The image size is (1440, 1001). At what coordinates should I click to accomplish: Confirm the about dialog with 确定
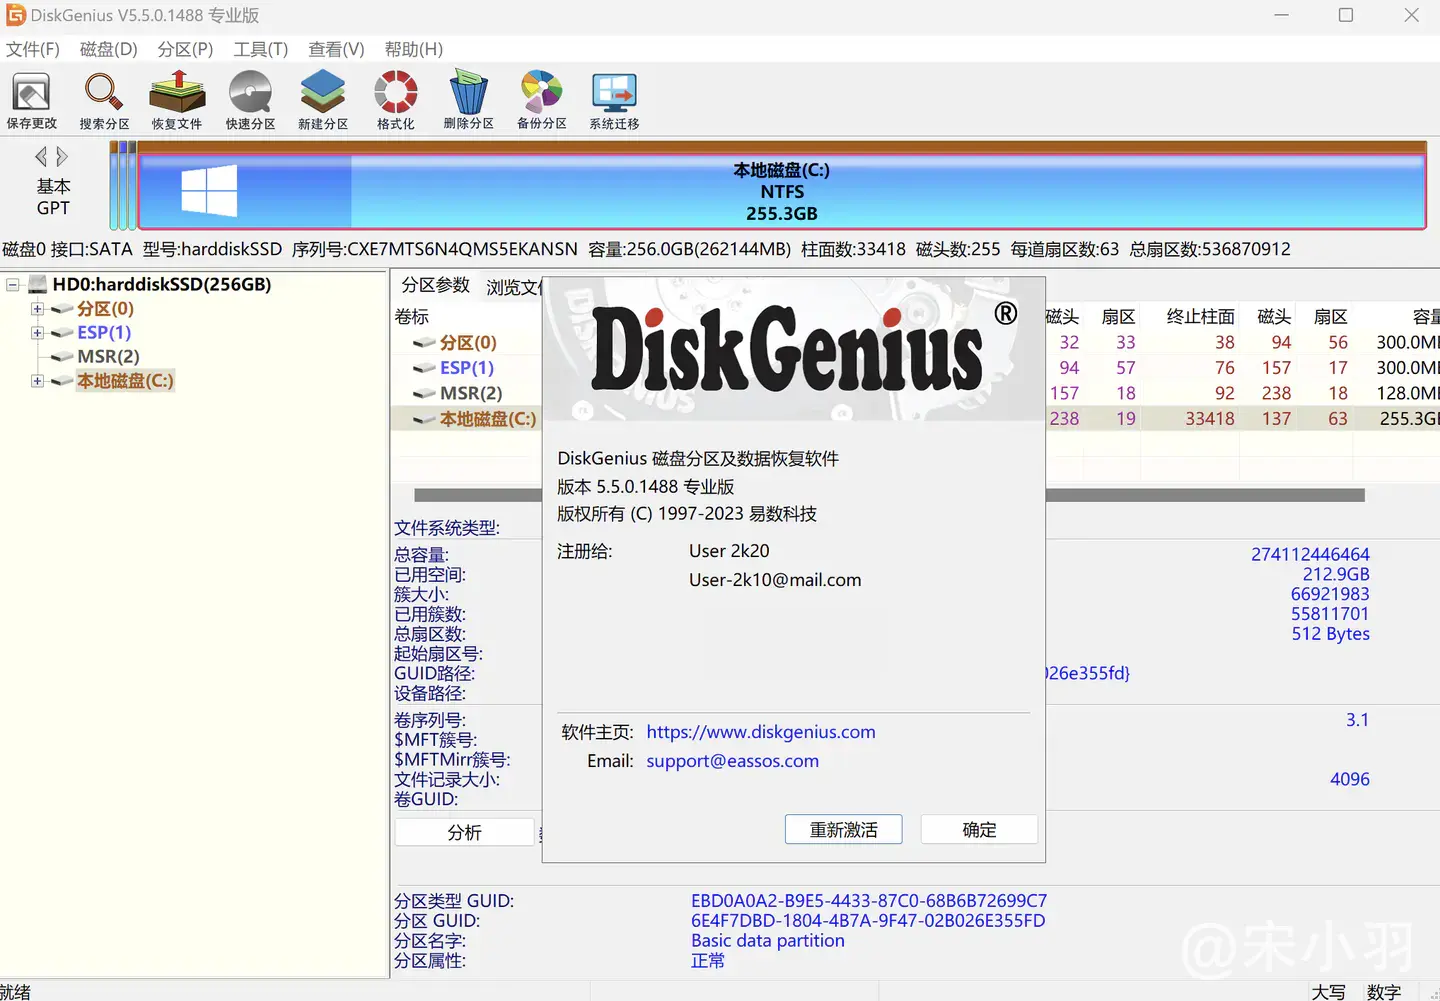[978, 830]
